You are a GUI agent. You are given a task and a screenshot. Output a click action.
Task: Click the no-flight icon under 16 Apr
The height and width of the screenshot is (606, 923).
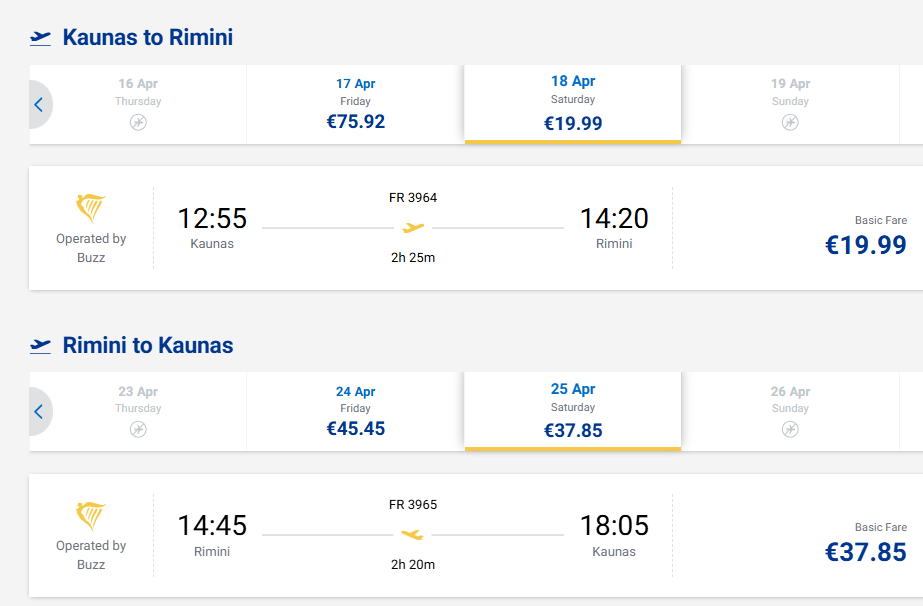click(138, 122)
